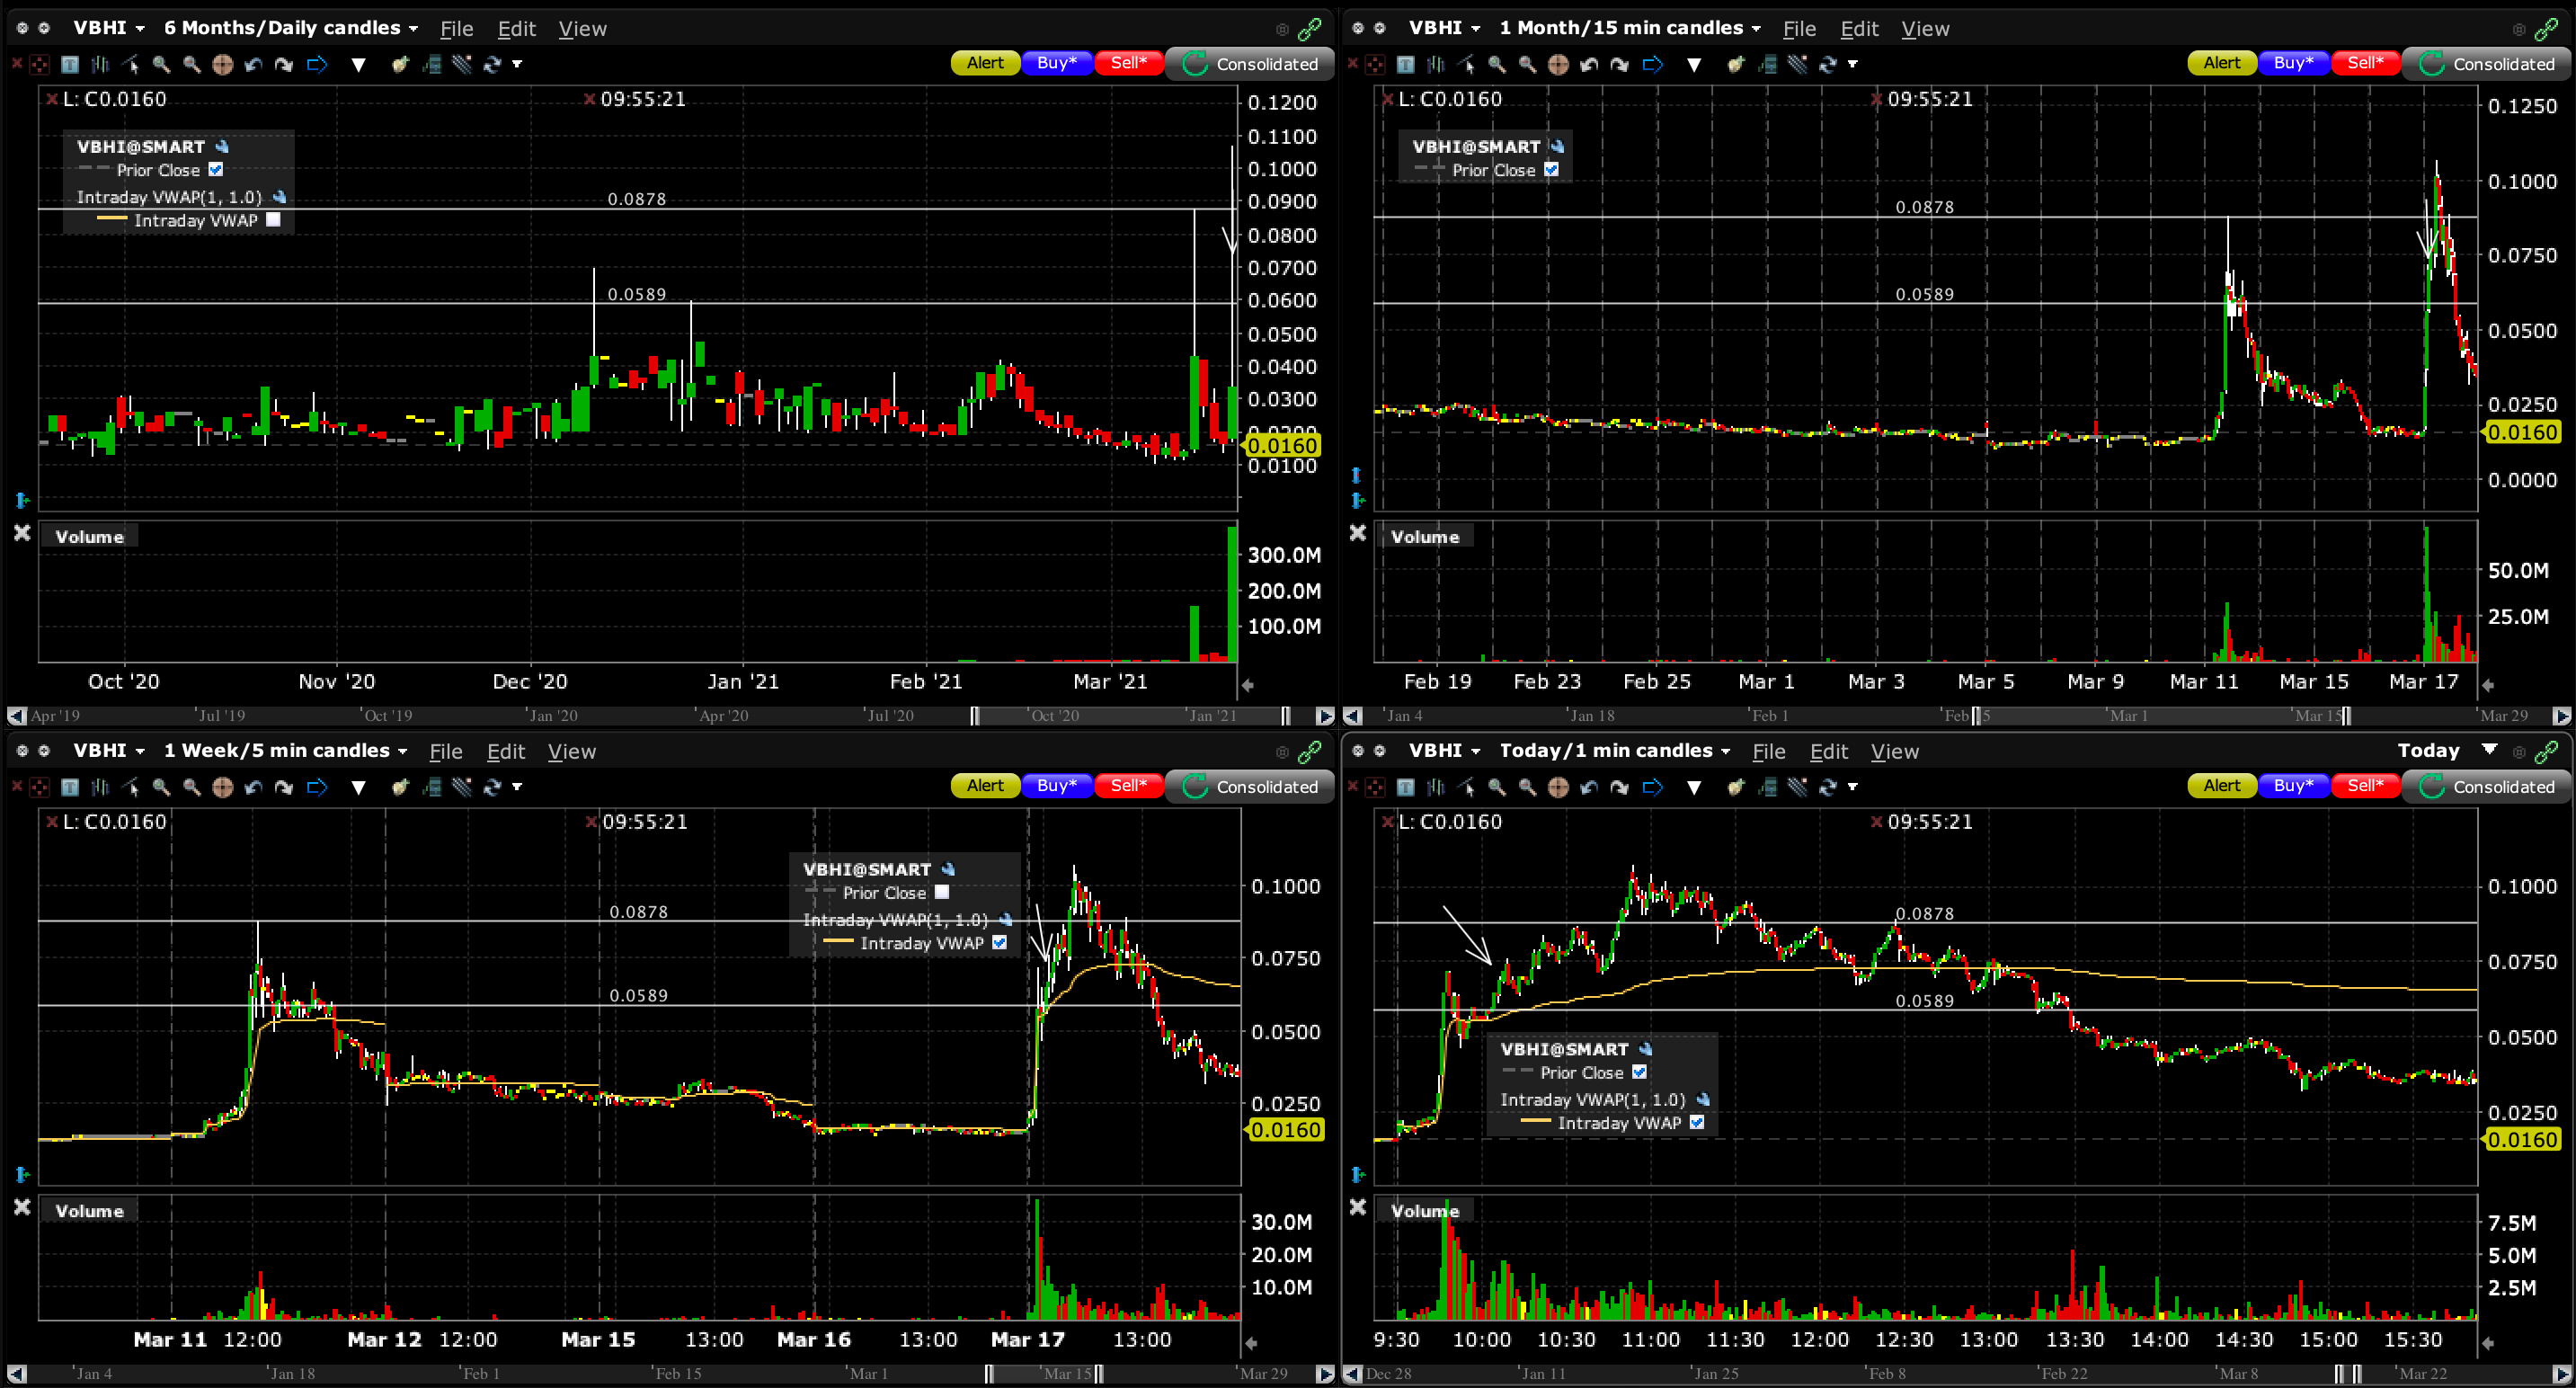Screen dimensions: 2576x1388
Task: Uncheck Prior Close in daily candles legend
Action: pos(216,170)
